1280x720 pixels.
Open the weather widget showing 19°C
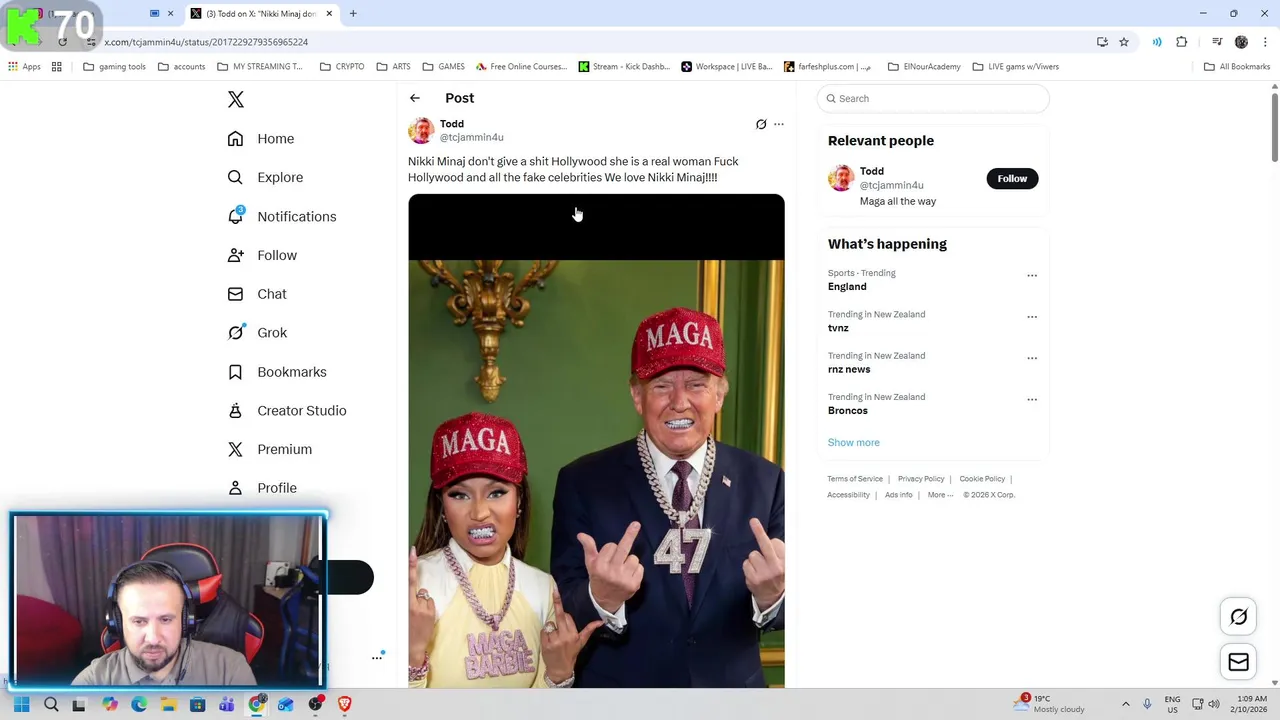(1048, 704)
